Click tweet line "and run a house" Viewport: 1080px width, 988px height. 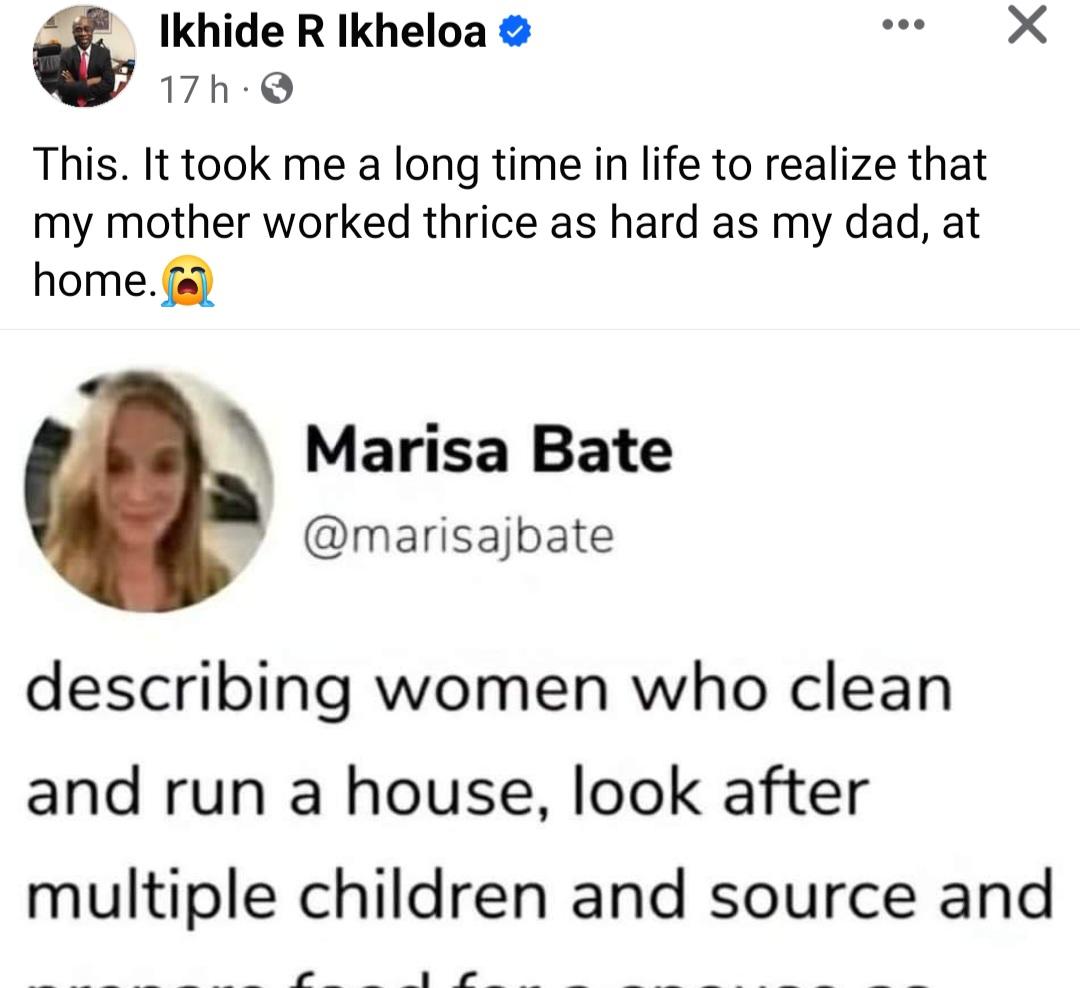point(446,792)
